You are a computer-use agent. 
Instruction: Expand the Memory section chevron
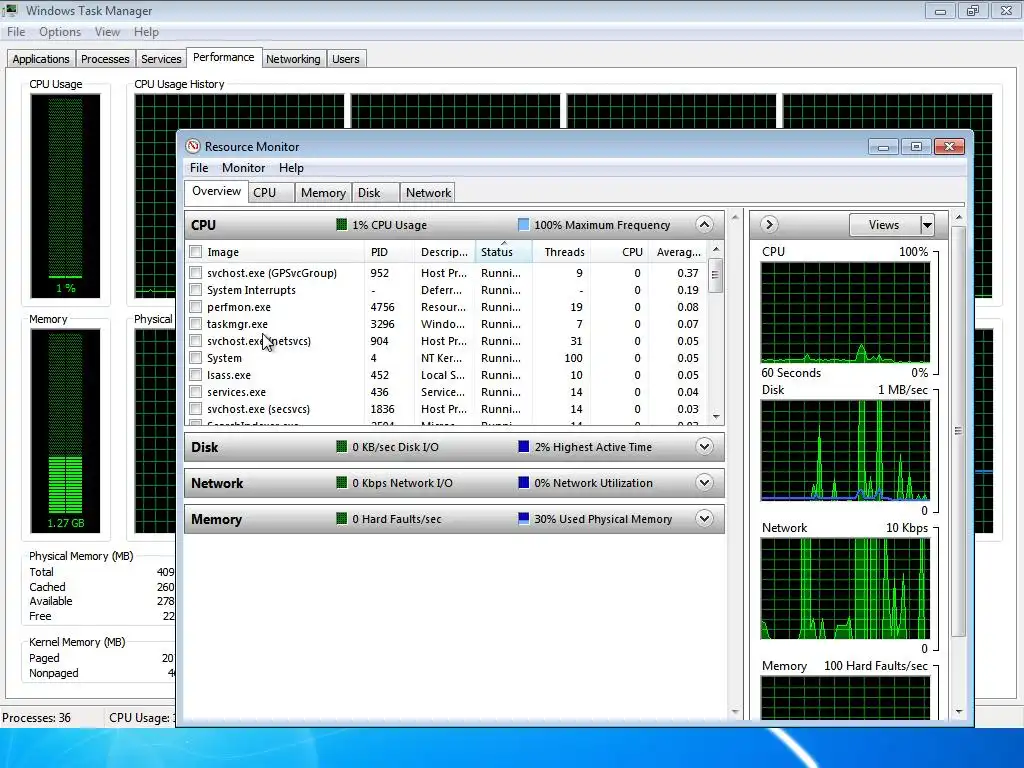(704, 519)
